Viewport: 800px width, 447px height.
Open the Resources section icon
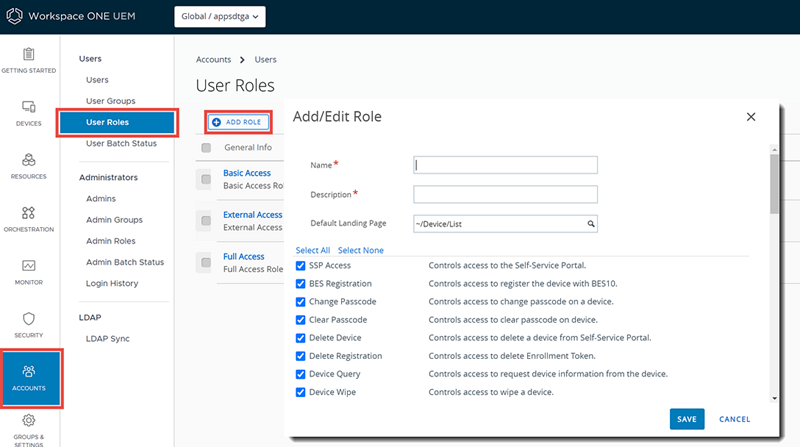click(x=29, y=160)
